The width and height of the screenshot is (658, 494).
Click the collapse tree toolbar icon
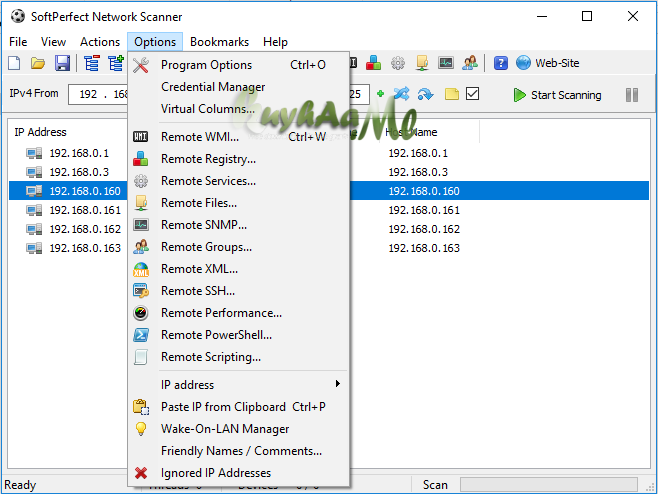(92, 63)
